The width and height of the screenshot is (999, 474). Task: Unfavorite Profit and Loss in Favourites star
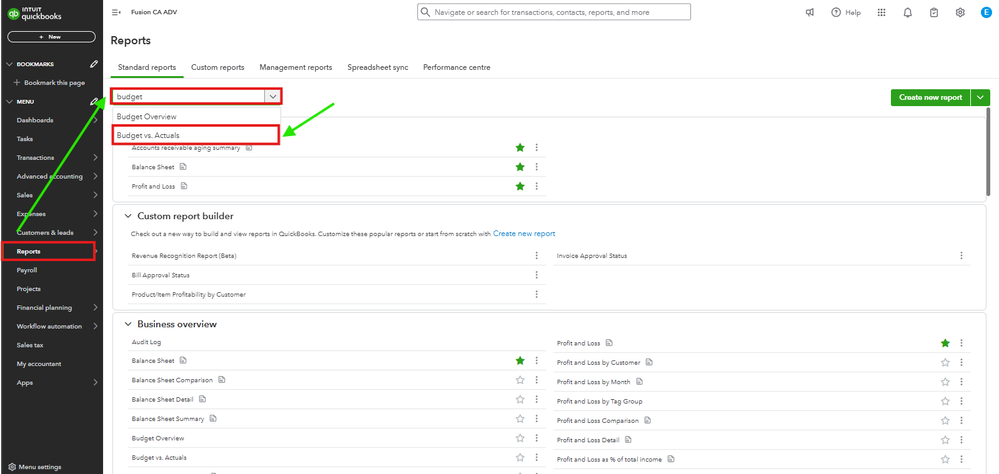coord(520,187)
